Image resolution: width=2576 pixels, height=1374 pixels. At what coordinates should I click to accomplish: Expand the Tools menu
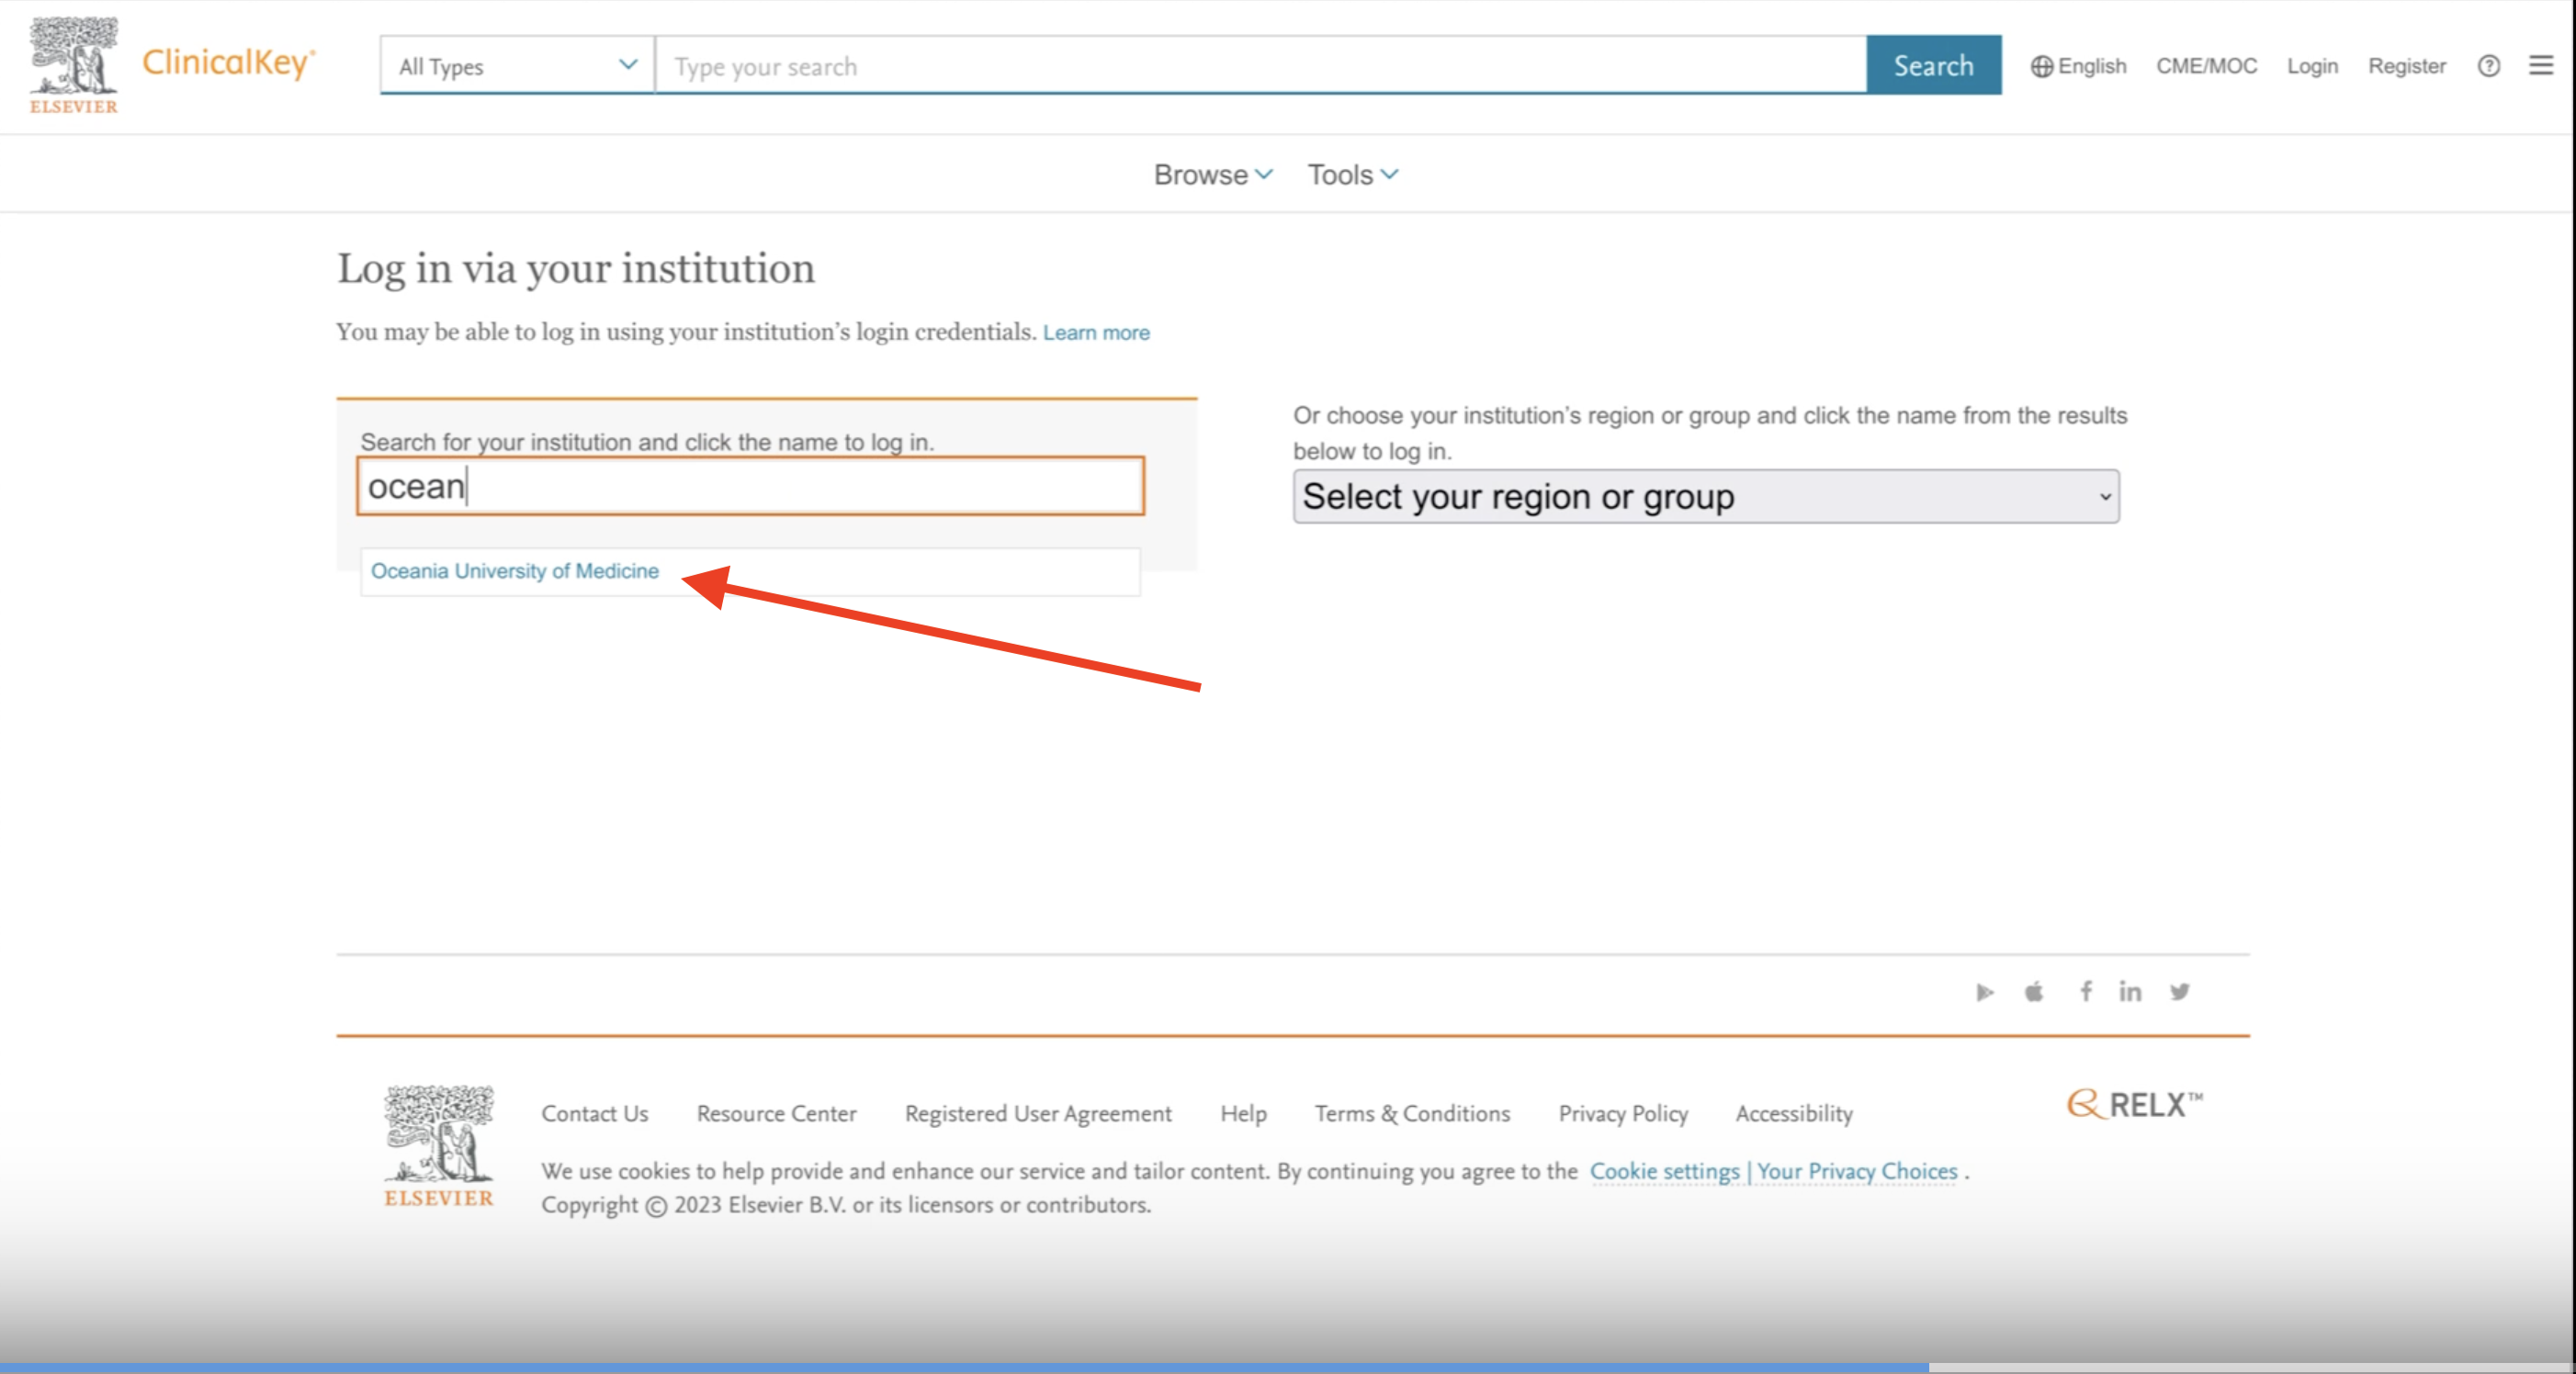(x=1352, y=175)
